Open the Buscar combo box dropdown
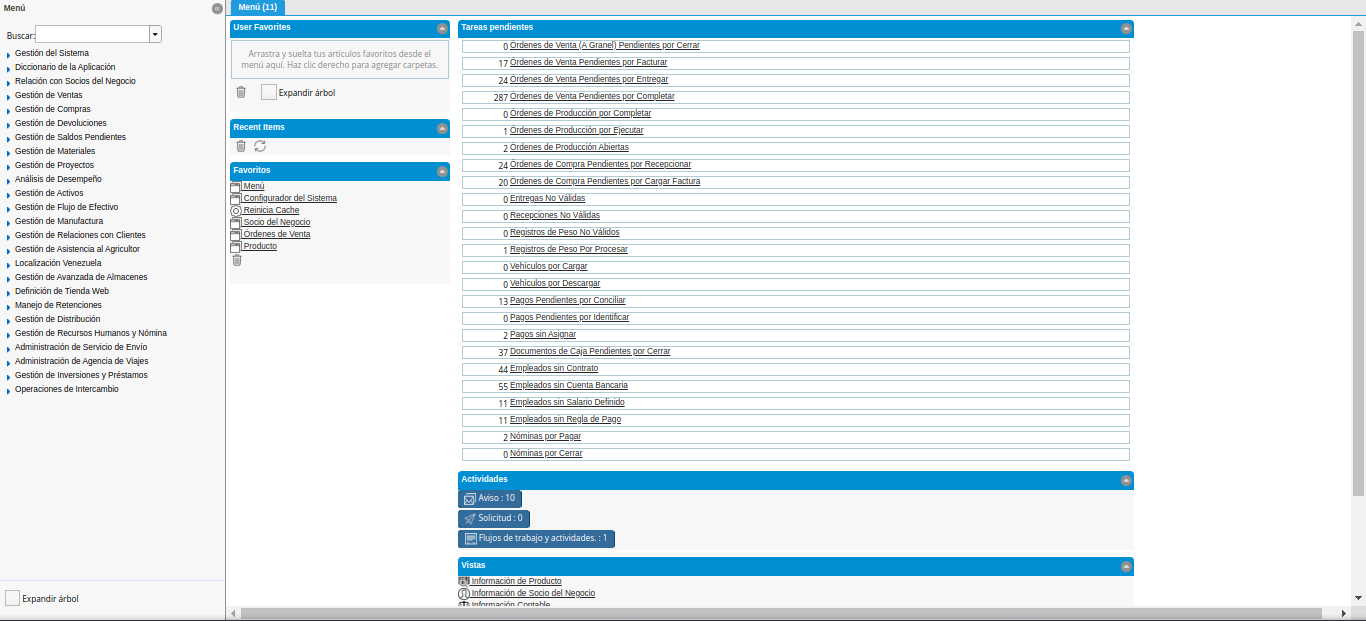This screenshot has width=1366, height=621. [x=155, y=35]
